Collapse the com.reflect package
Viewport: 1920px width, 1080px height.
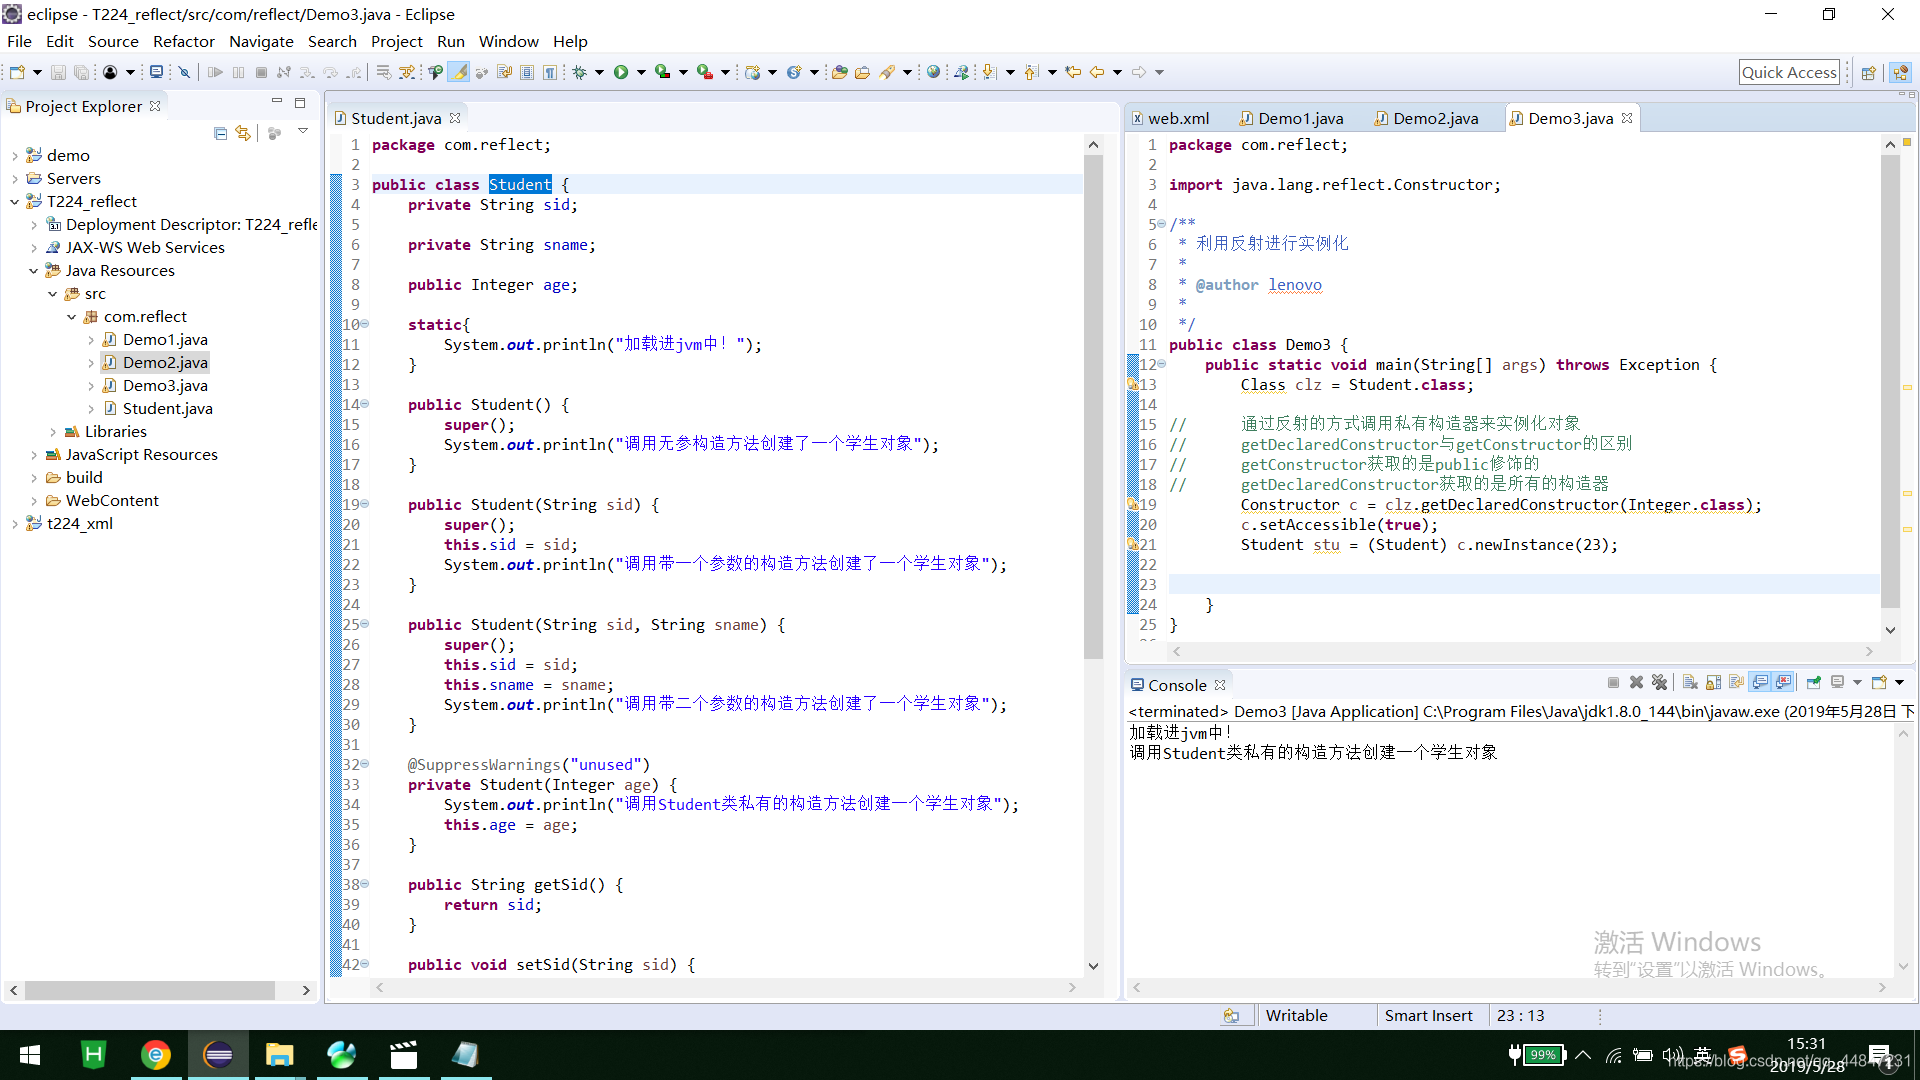[x=71, y=316]
